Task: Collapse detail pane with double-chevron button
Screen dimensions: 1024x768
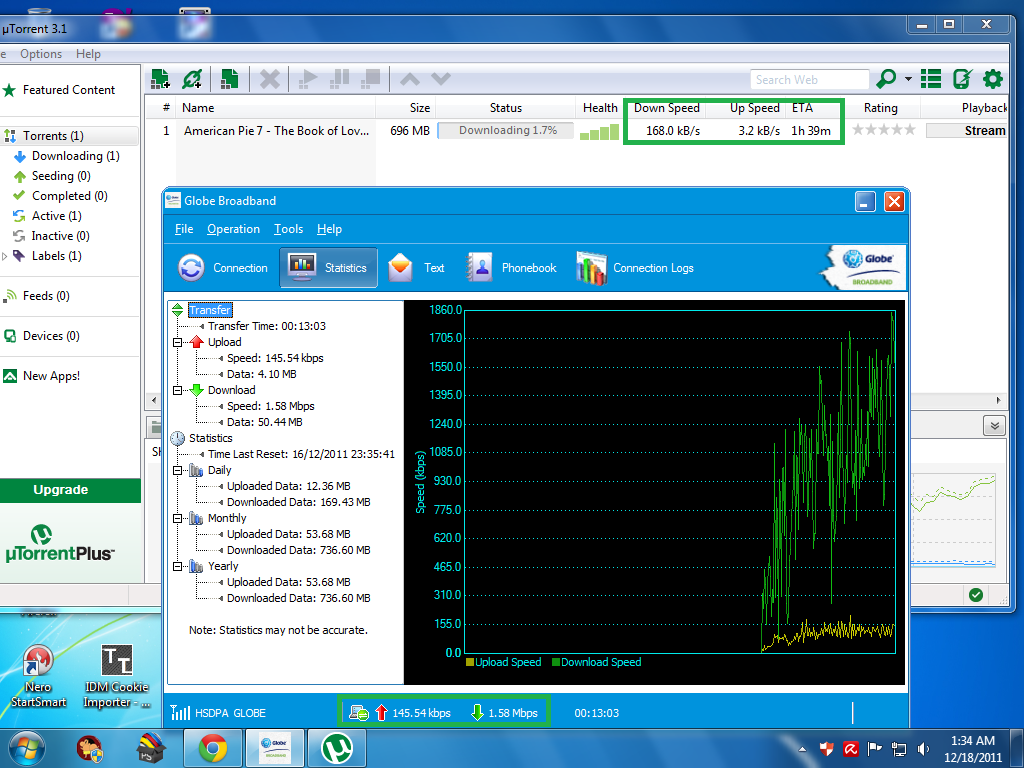Action: click(x=994, y=426)
